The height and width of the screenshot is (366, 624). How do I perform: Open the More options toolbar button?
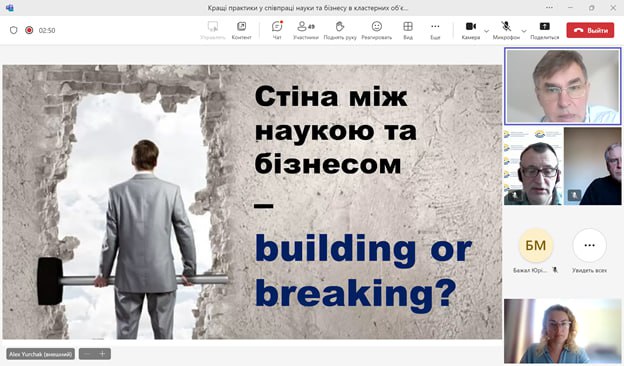pyautogui.click(x=435, y=30)
